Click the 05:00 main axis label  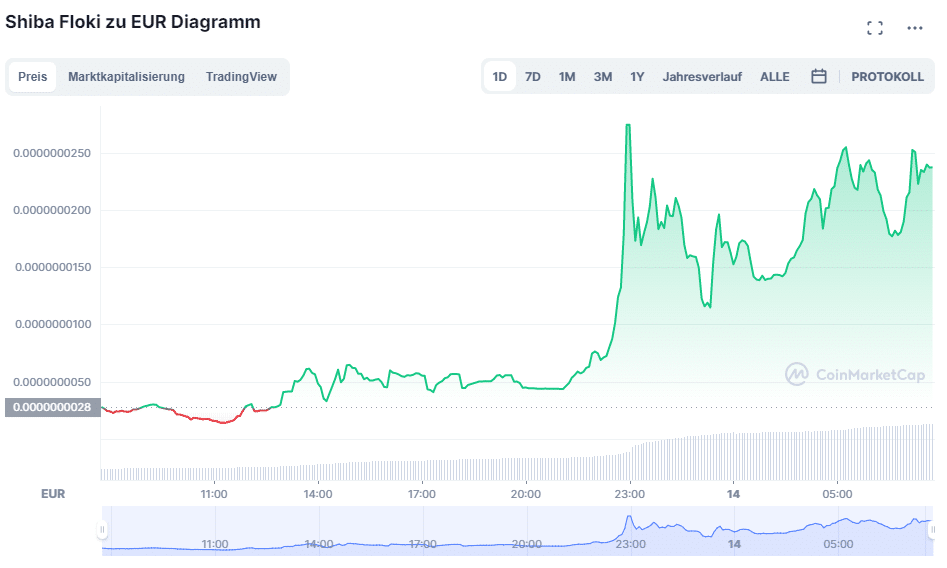point(837,494)
